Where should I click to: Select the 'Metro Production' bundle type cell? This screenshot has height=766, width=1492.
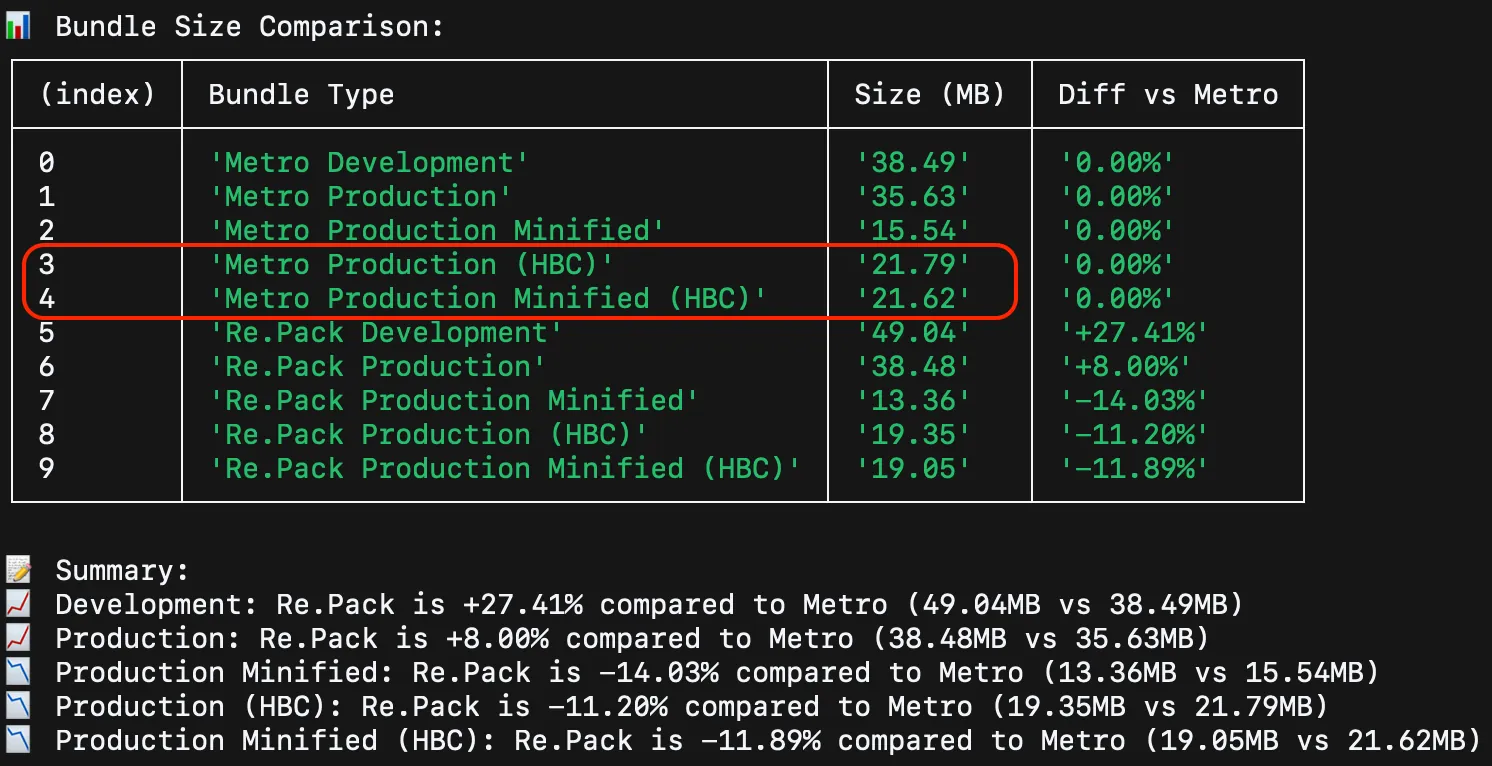pyautogui.click(x=360, y=196)
